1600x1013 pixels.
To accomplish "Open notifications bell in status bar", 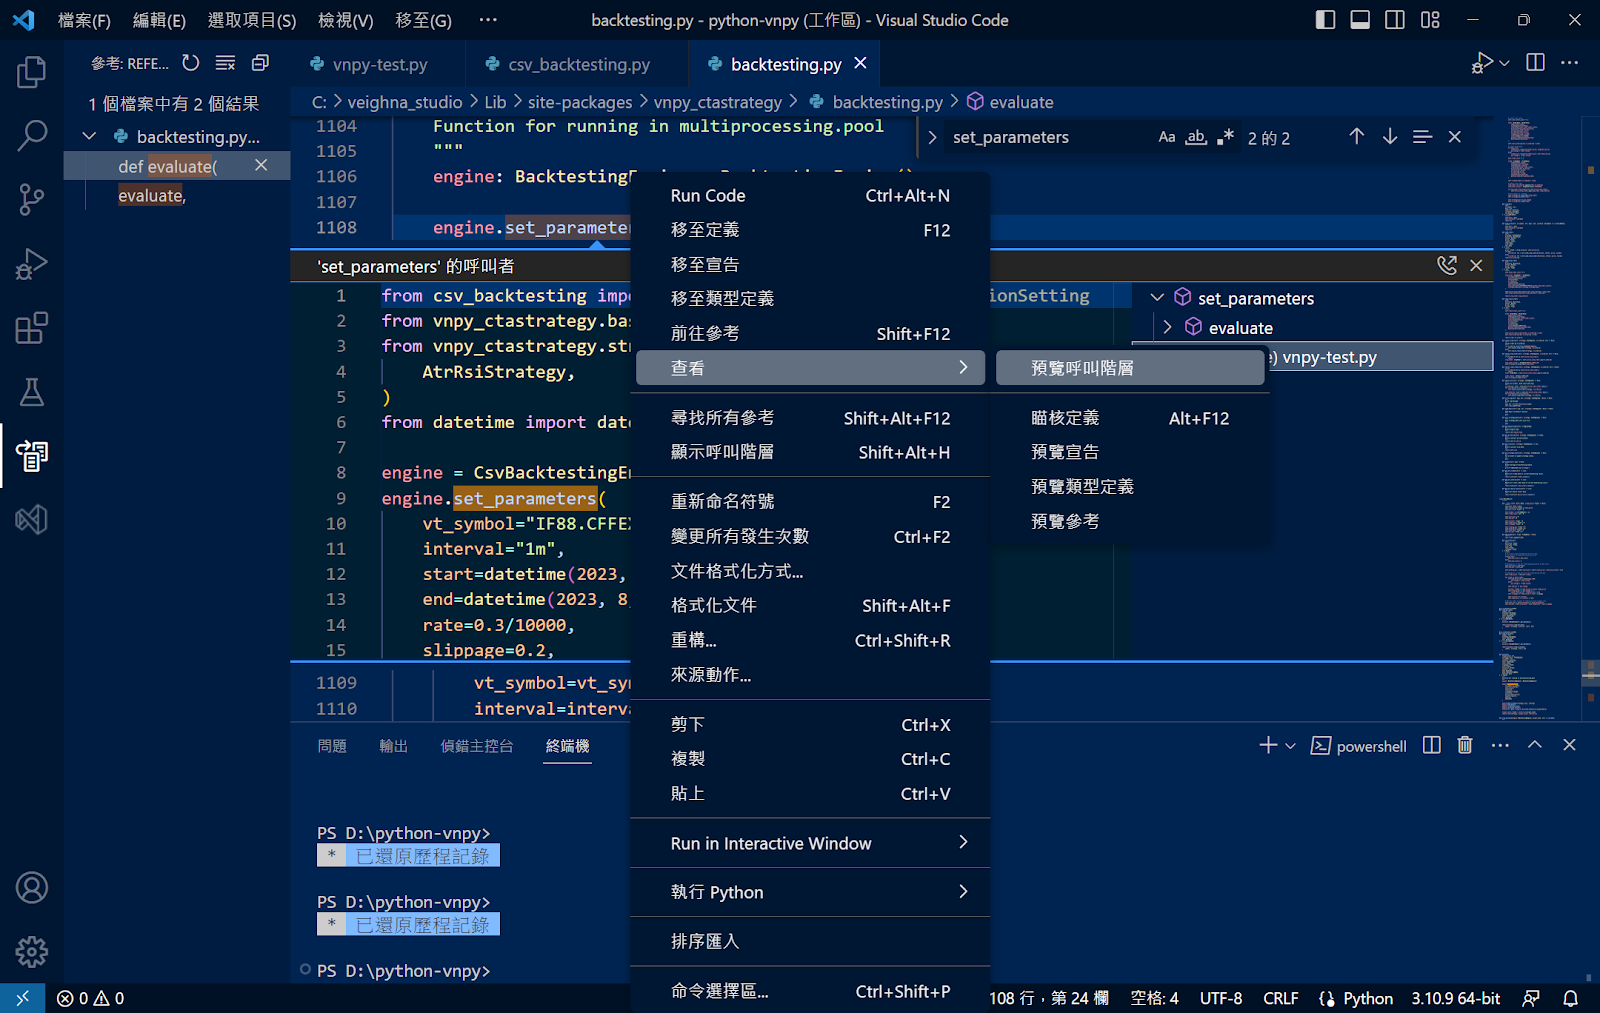I will click(1570, 998).
